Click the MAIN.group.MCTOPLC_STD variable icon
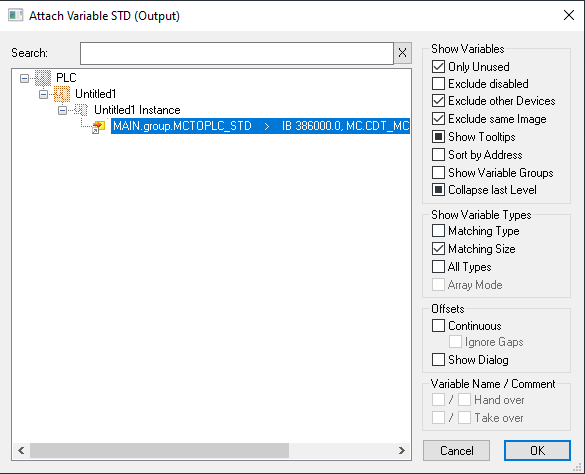This screenshot has height=474, width=585. coord(99,127)
